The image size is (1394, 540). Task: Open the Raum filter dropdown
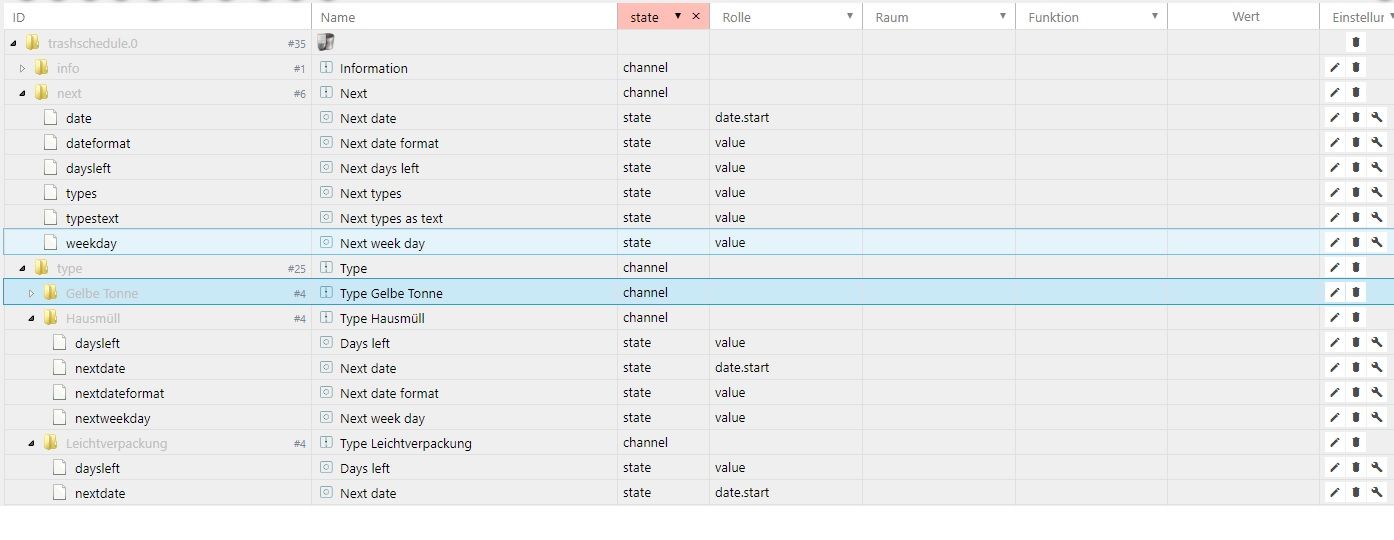pyautogui.click(x=1002, y=16)
